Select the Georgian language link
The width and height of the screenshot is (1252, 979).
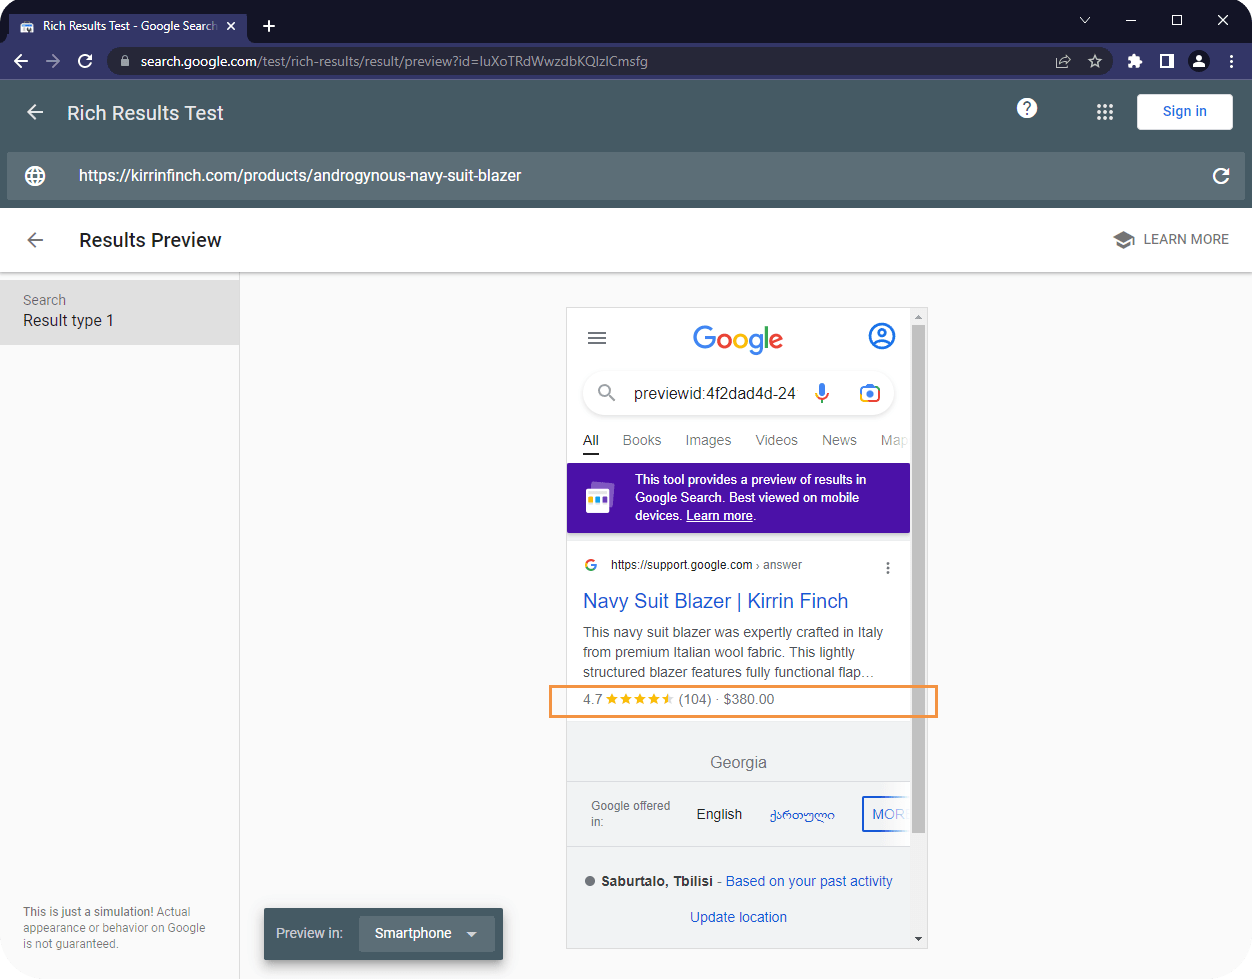[x=802, y=815]
